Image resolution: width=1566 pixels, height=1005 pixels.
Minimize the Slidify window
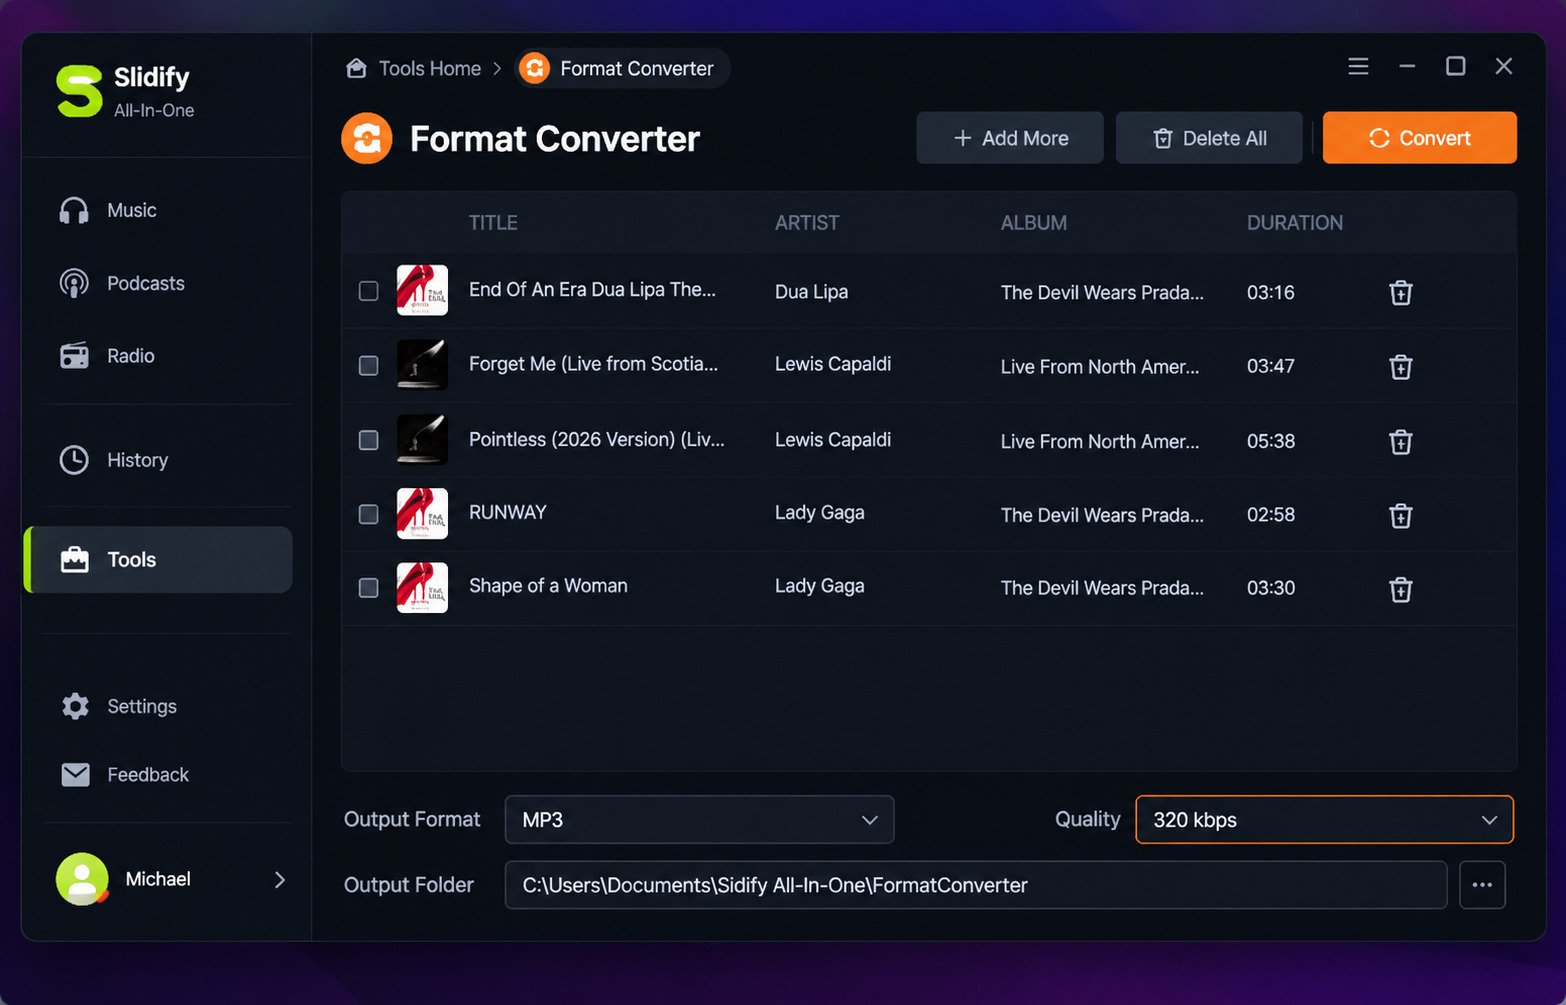click(1407, 66)
